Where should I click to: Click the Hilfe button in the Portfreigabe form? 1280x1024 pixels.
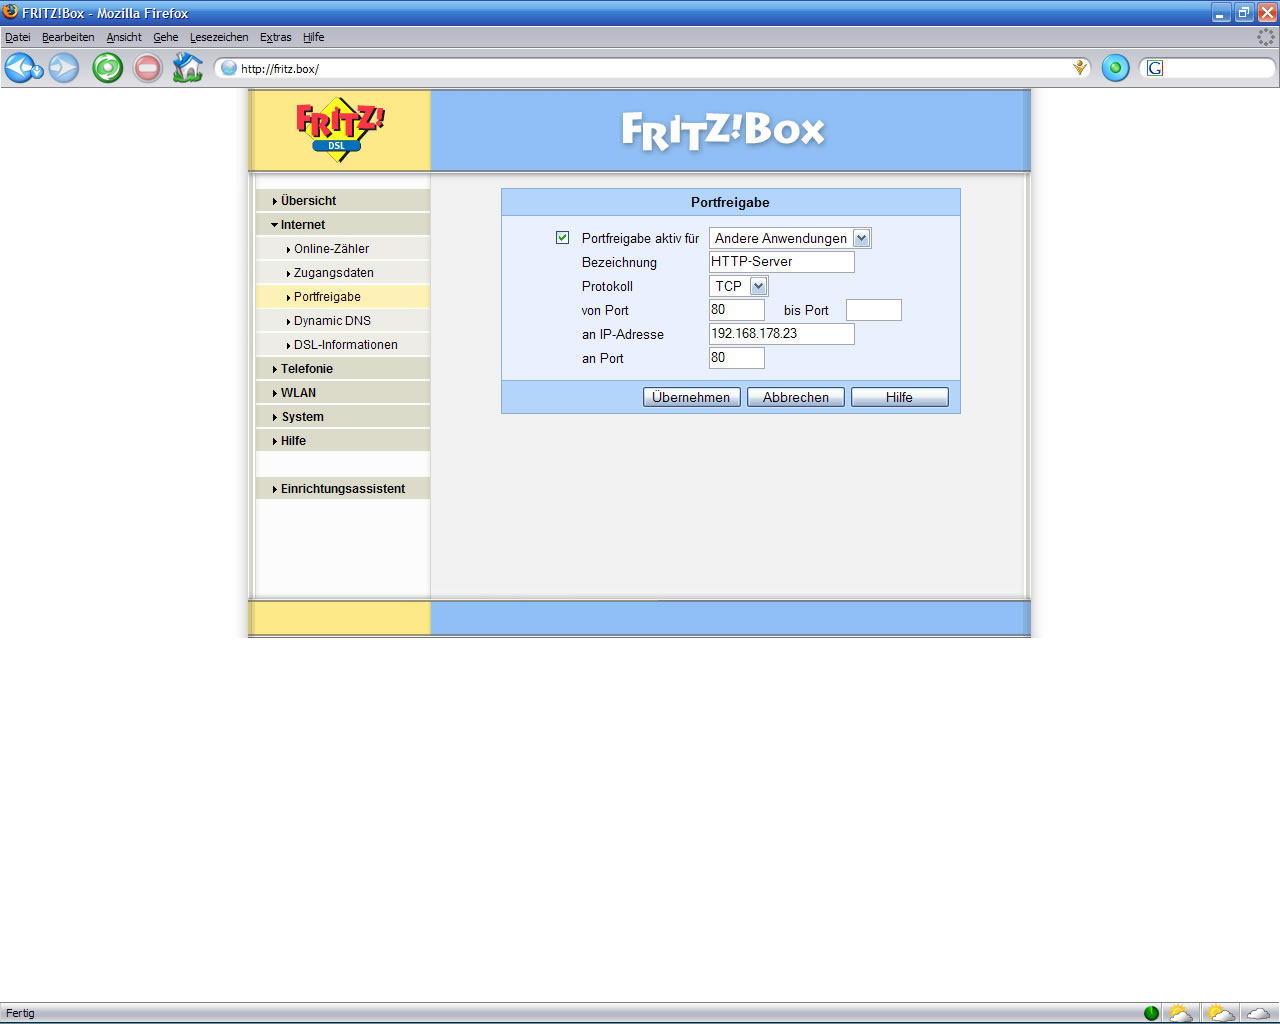(899, 397)
